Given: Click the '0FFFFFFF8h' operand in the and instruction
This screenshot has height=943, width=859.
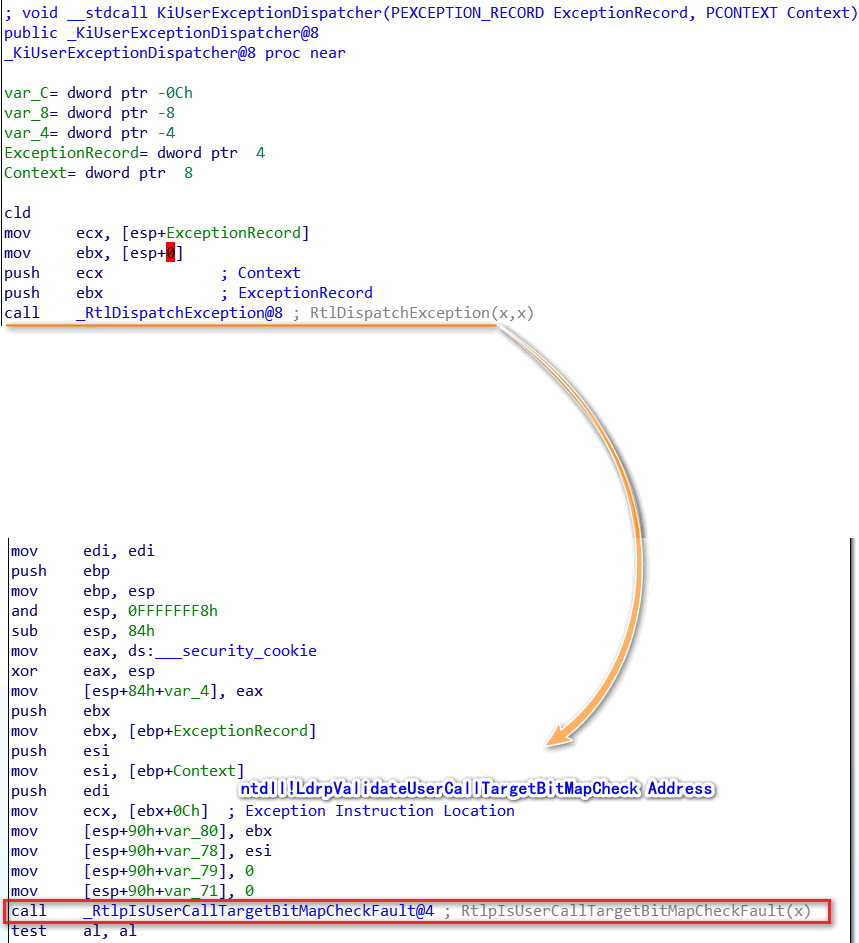Looking at the screenshot, I should [x=173, y=611].
